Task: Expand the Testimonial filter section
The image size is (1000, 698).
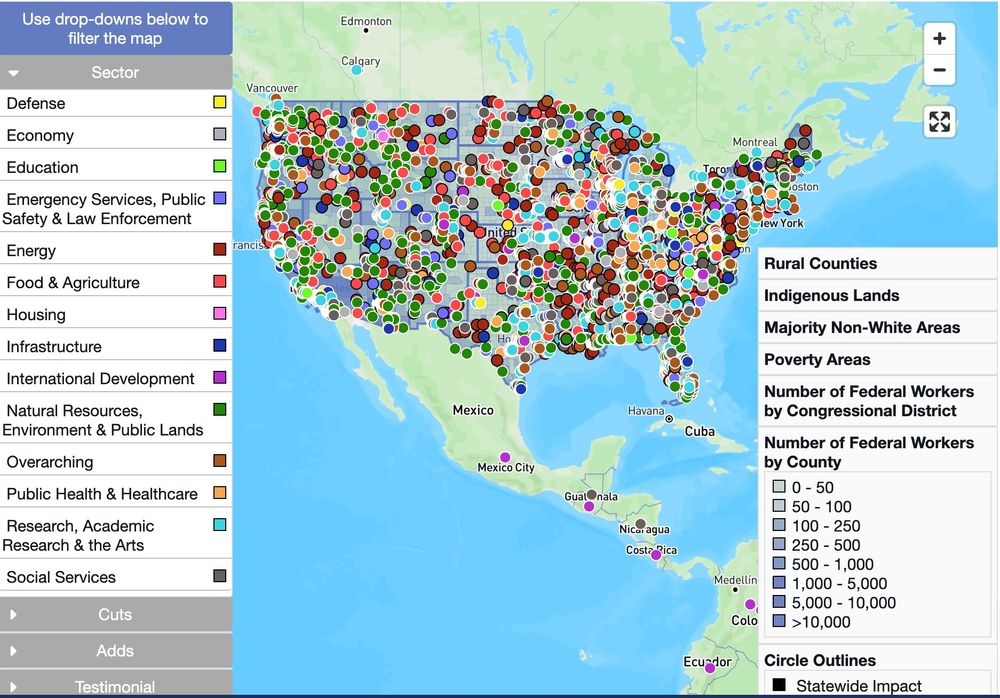Action: [x=115, y=686]
